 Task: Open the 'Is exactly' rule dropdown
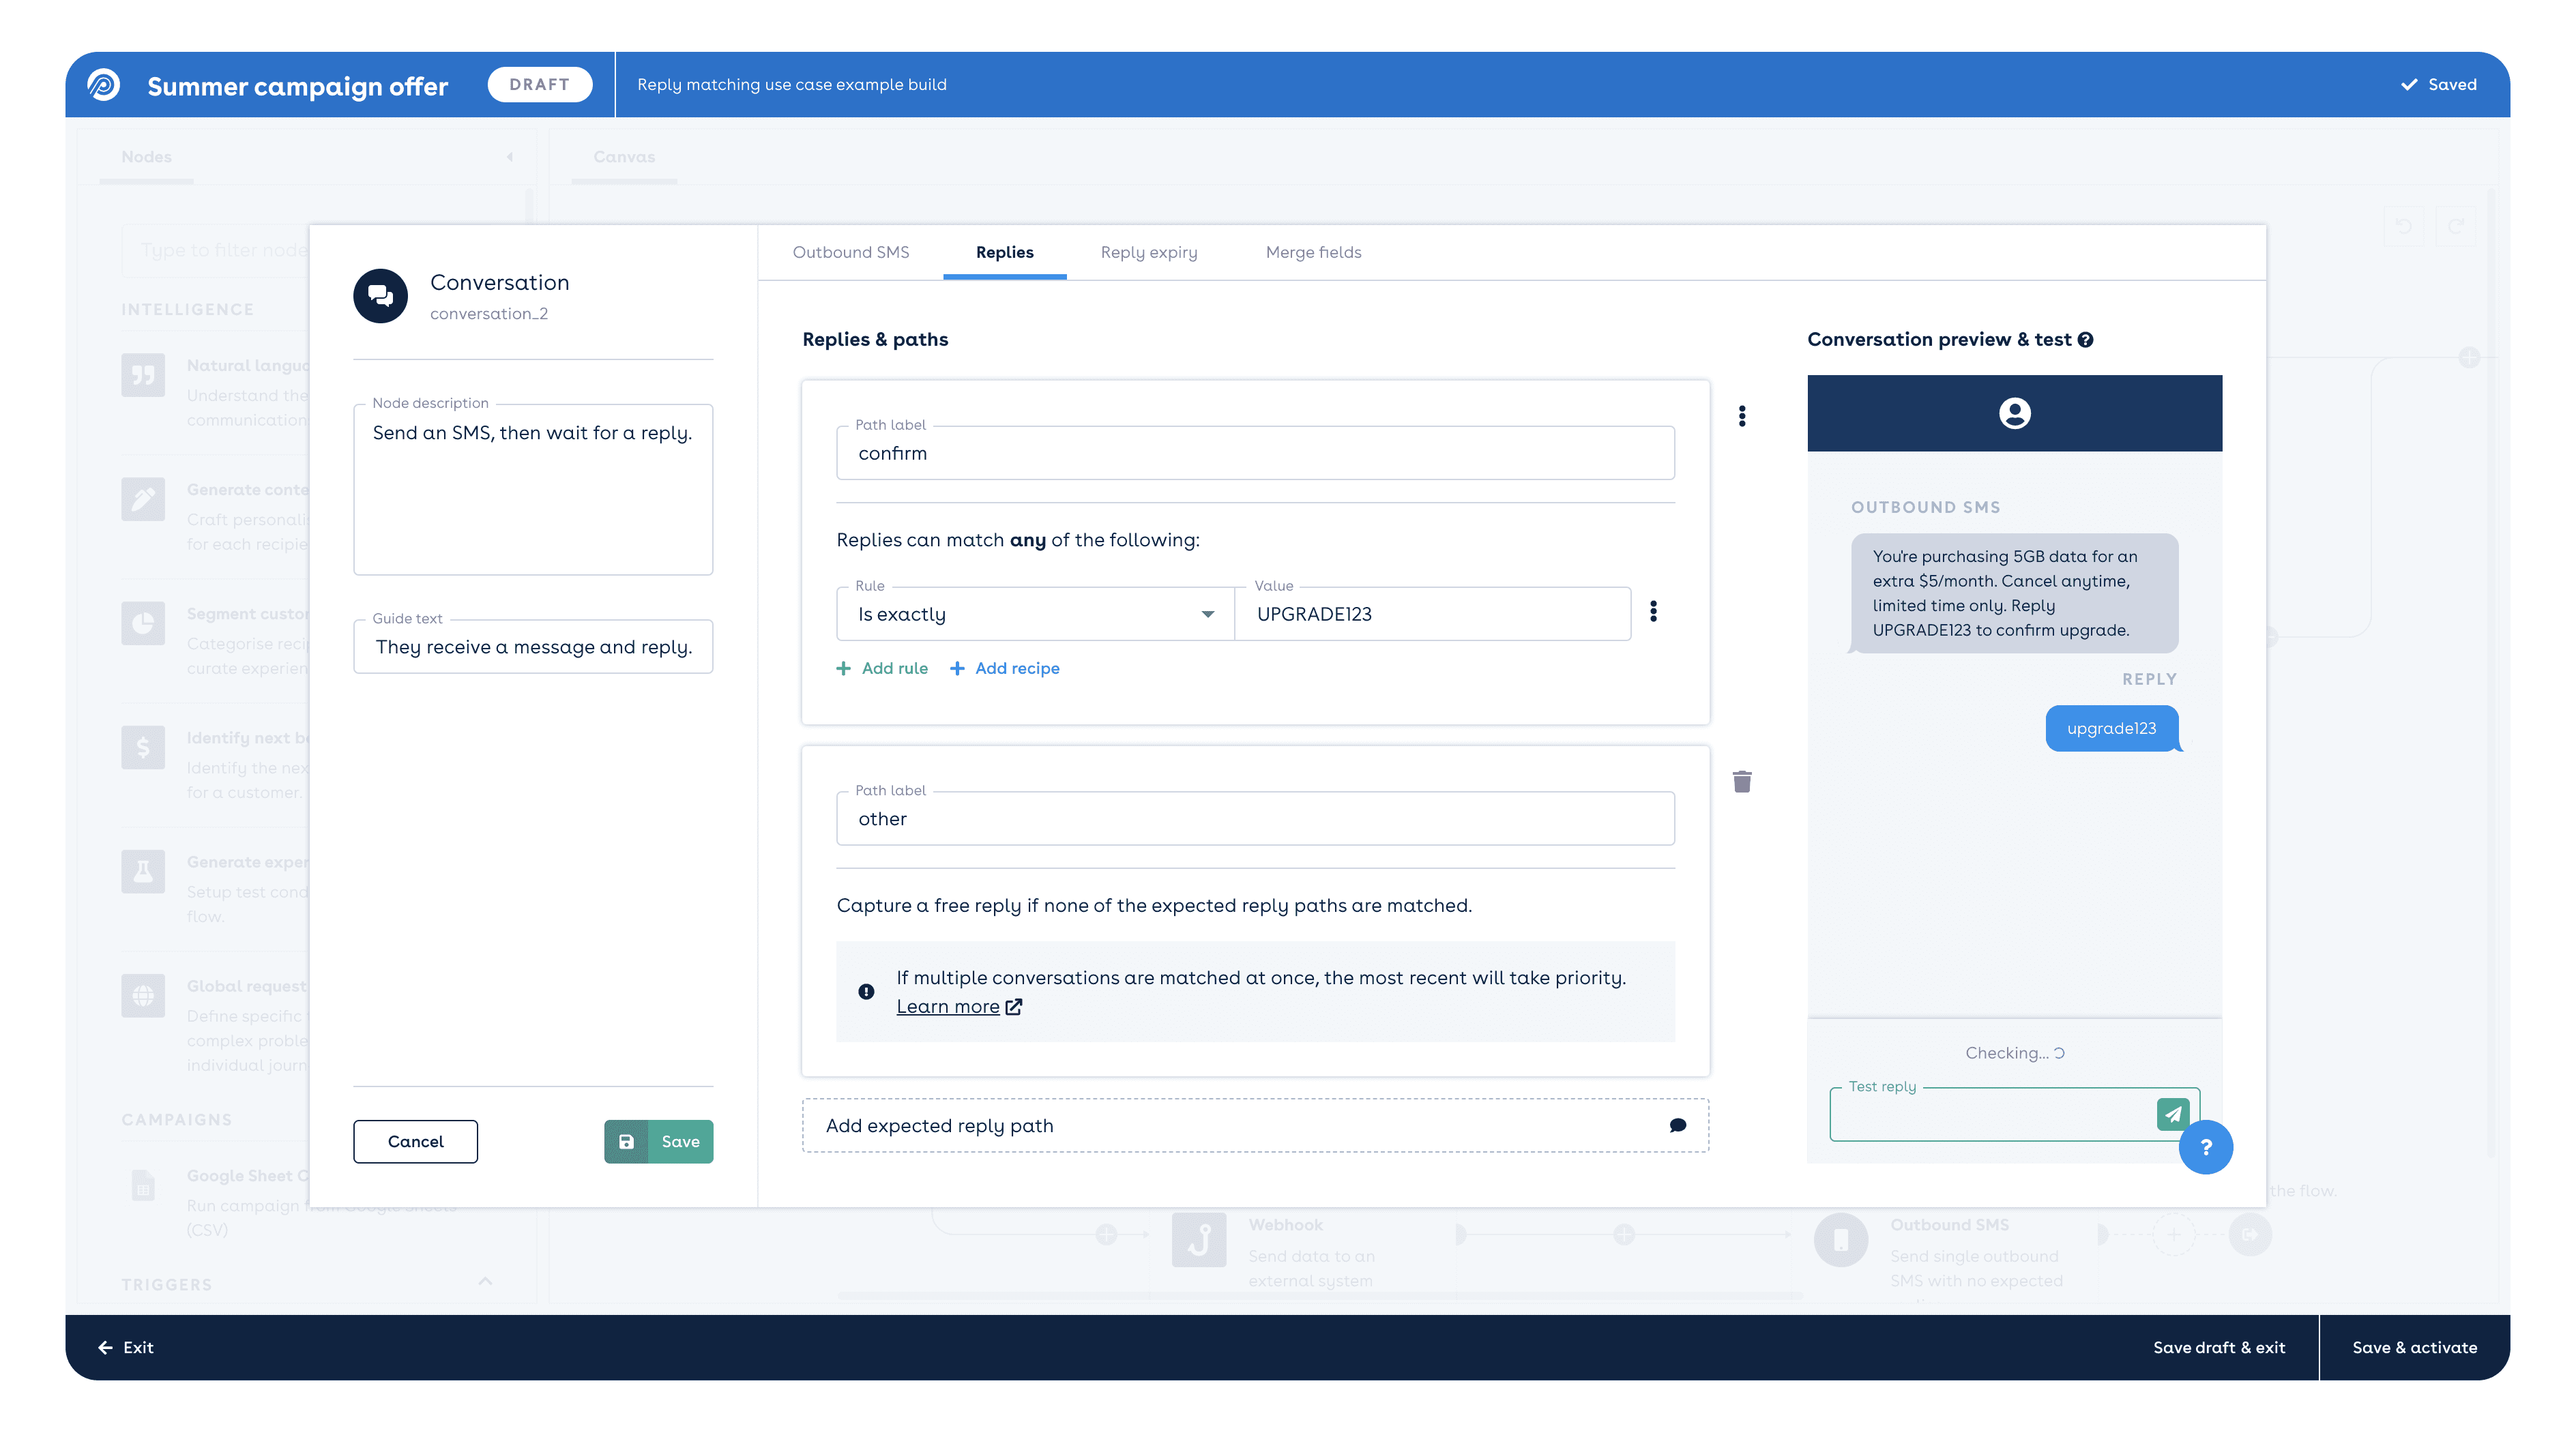tap(1034, 614)
